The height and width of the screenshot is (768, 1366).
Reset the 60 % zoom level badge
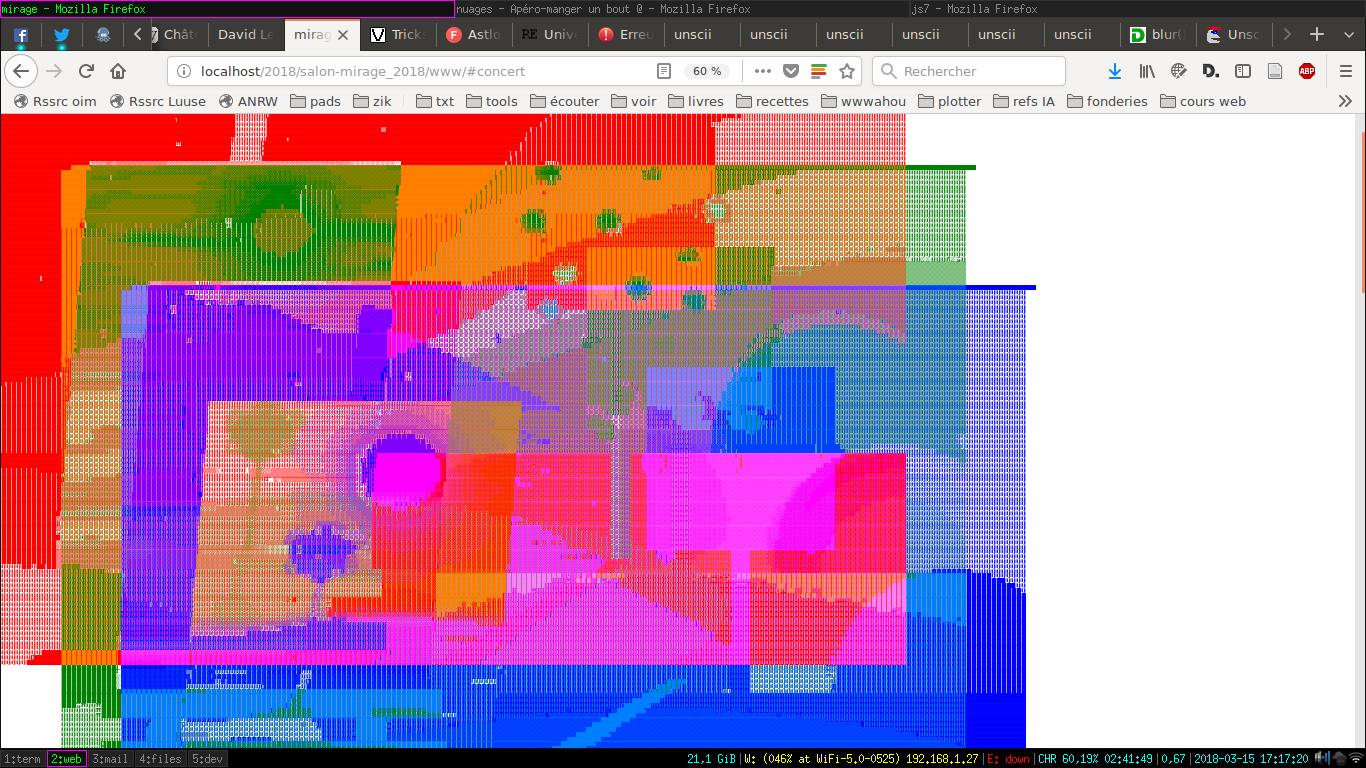pyautogui.click(x=707, y=71)
